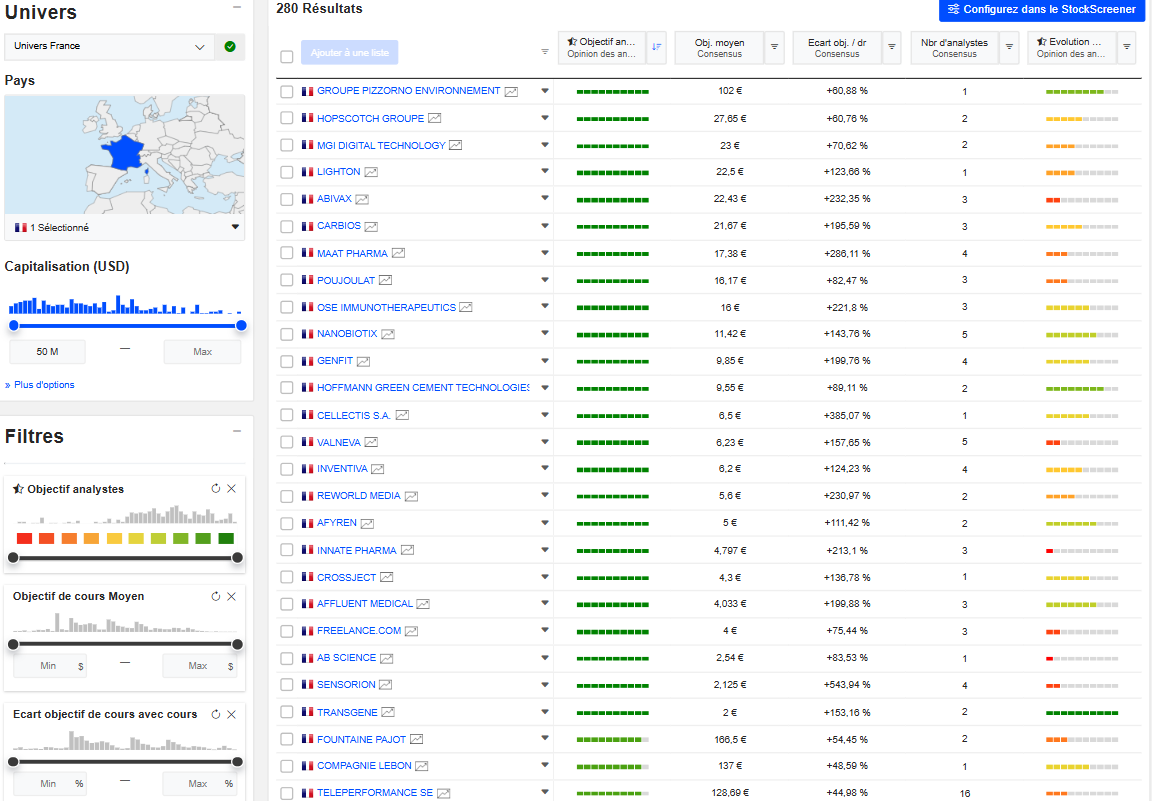Click the filter icon on Ecart obj. column
The image size is (1152, 801).
892,47
